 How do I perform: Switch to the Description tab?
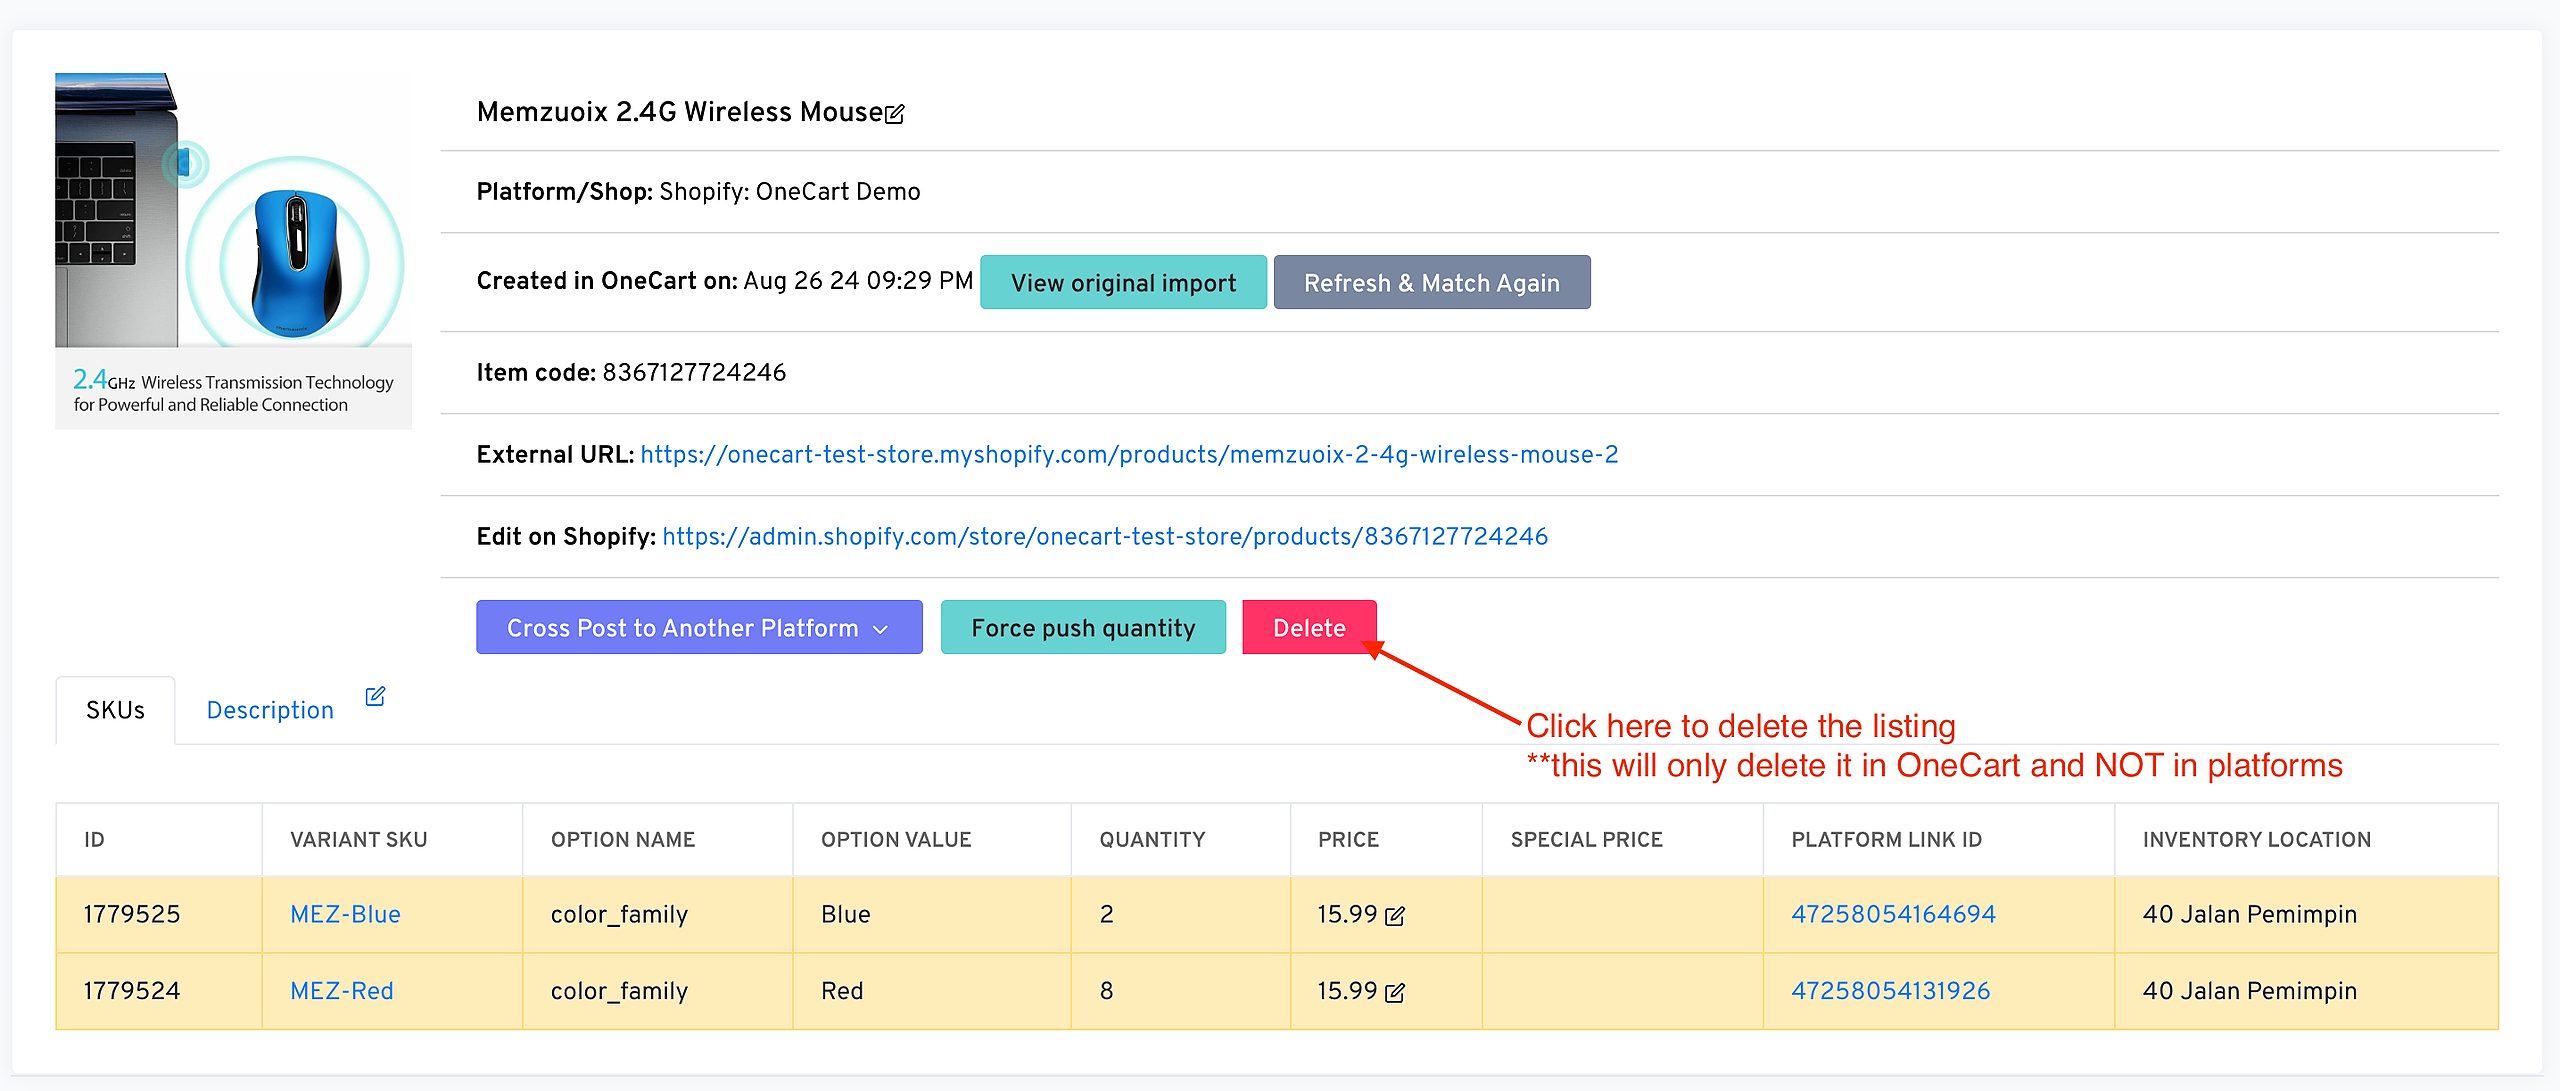coord(270,710)
